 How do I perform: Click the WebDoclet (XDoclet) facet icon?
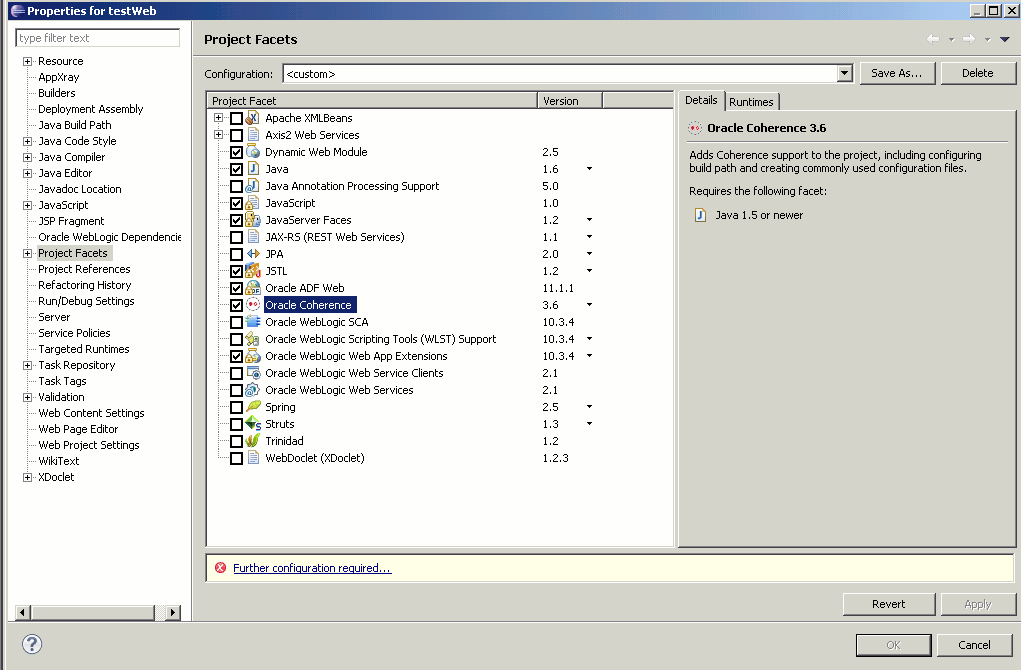click(253, 458)
